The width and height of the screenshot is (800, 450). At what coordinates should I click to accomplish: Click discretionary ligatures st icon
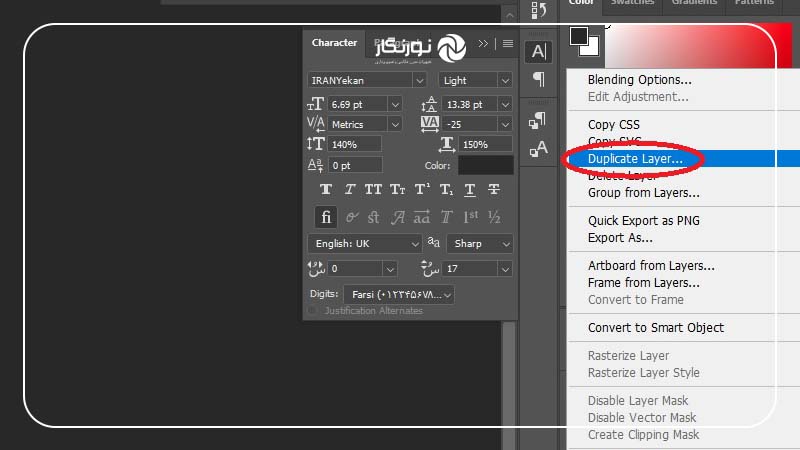[373, 217]
